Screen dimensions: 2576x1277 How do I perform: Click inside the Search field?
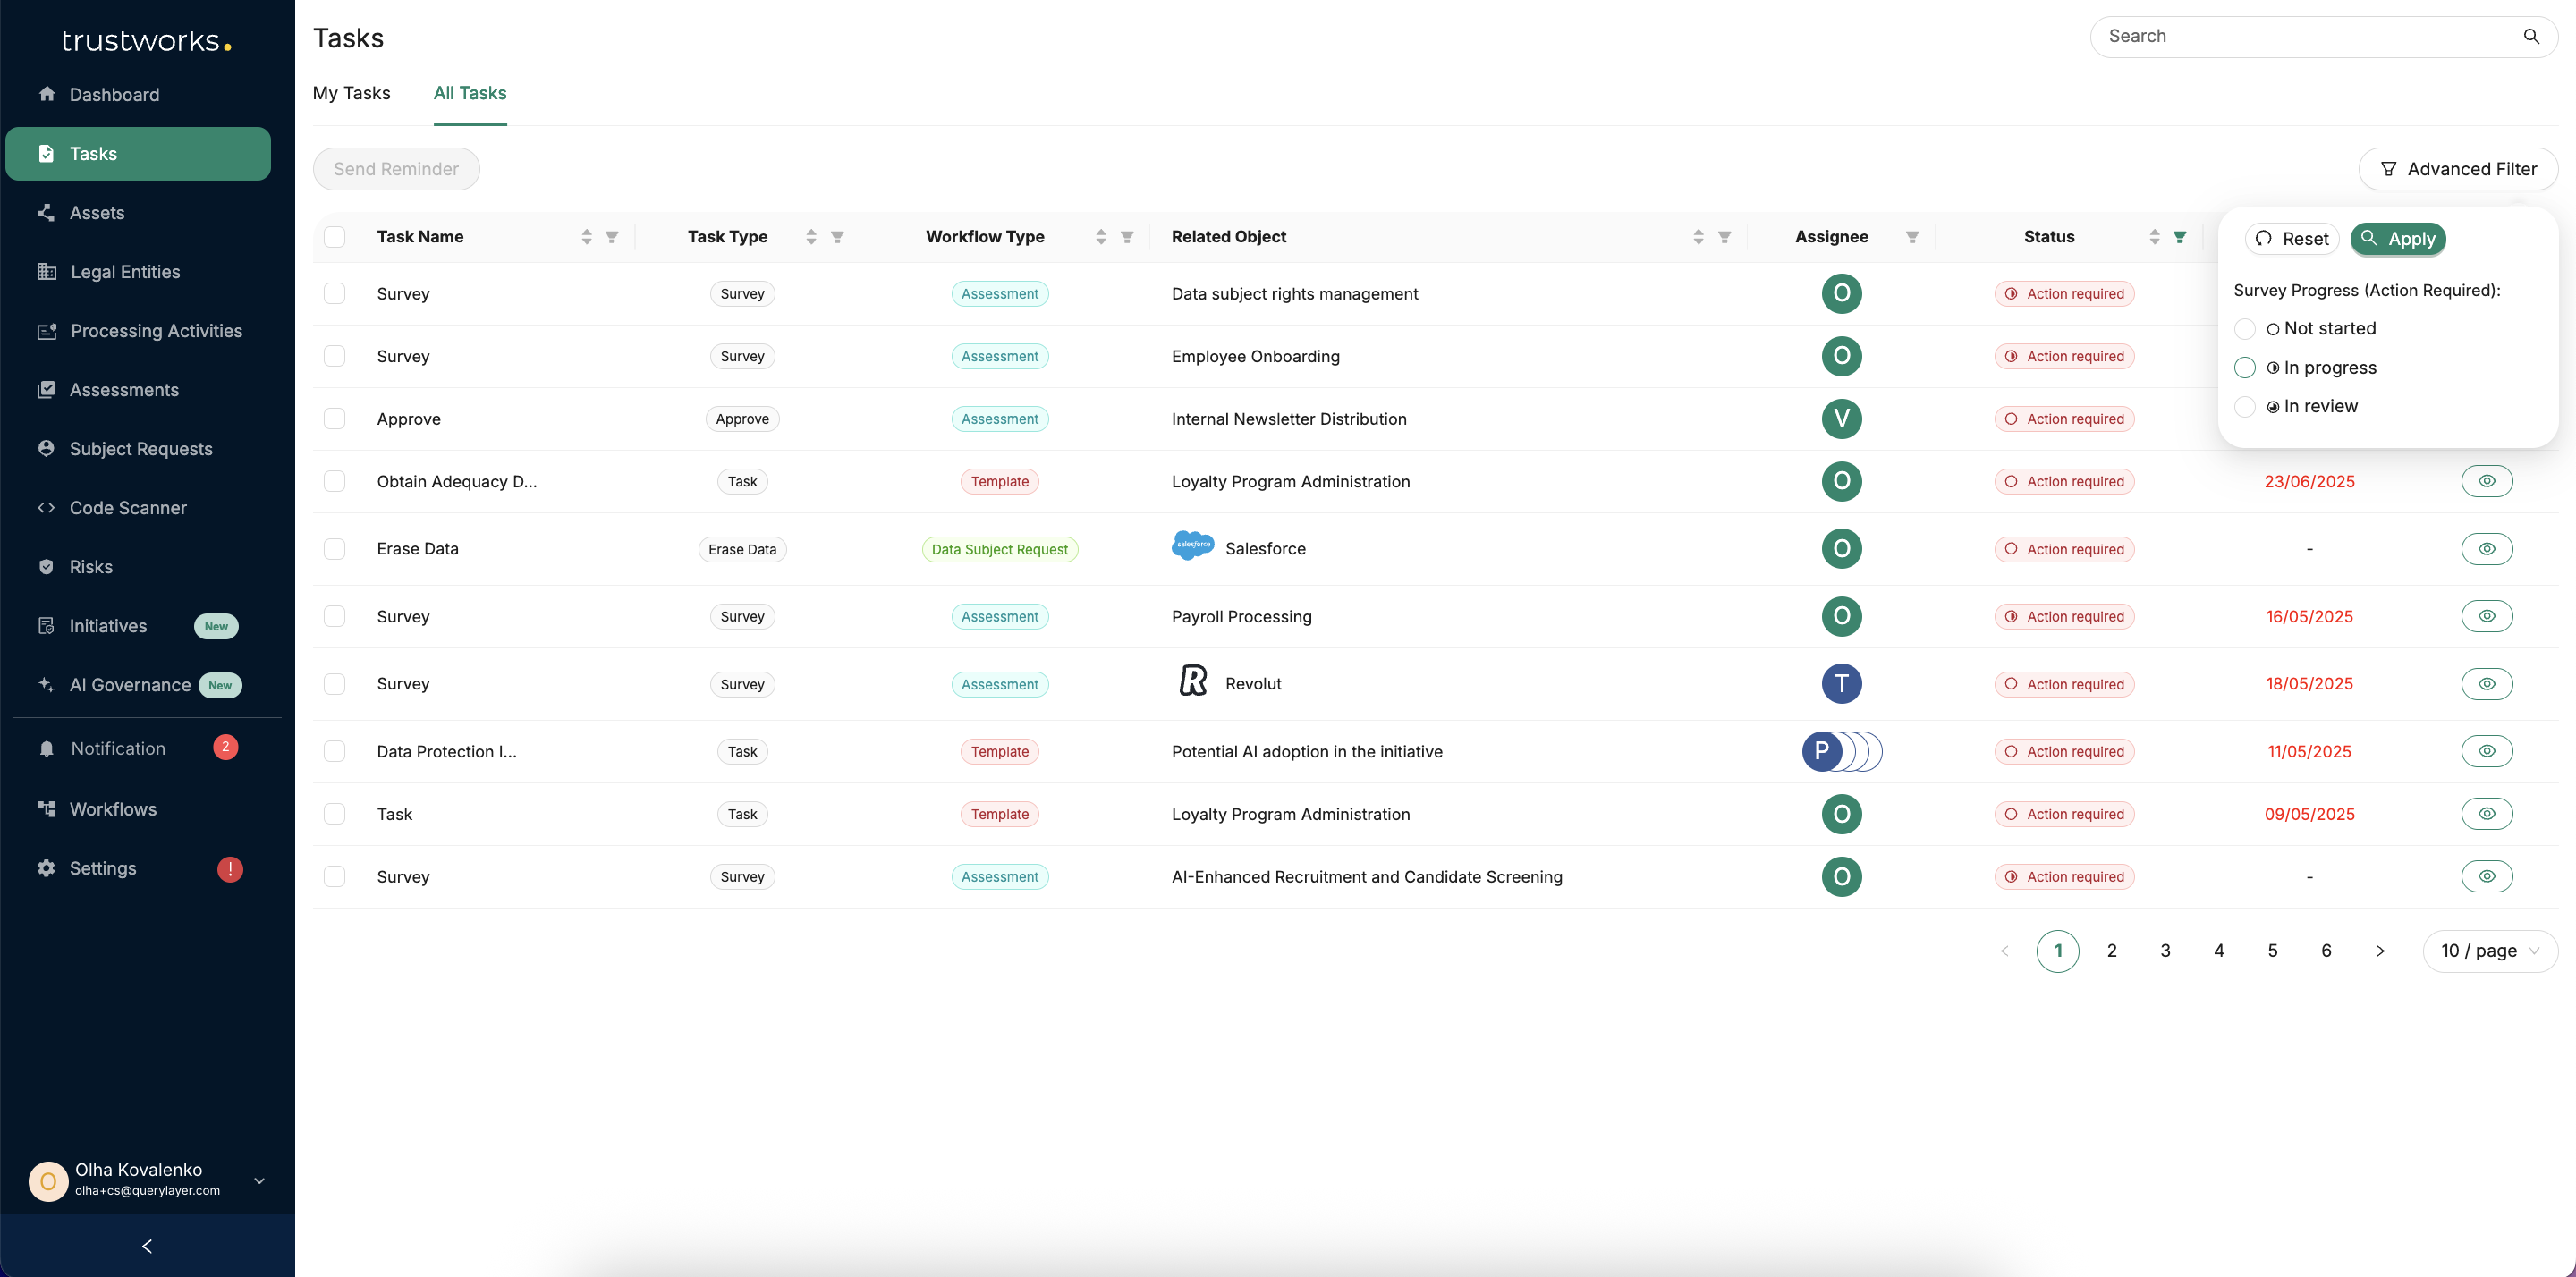(x=2300, y=36)
